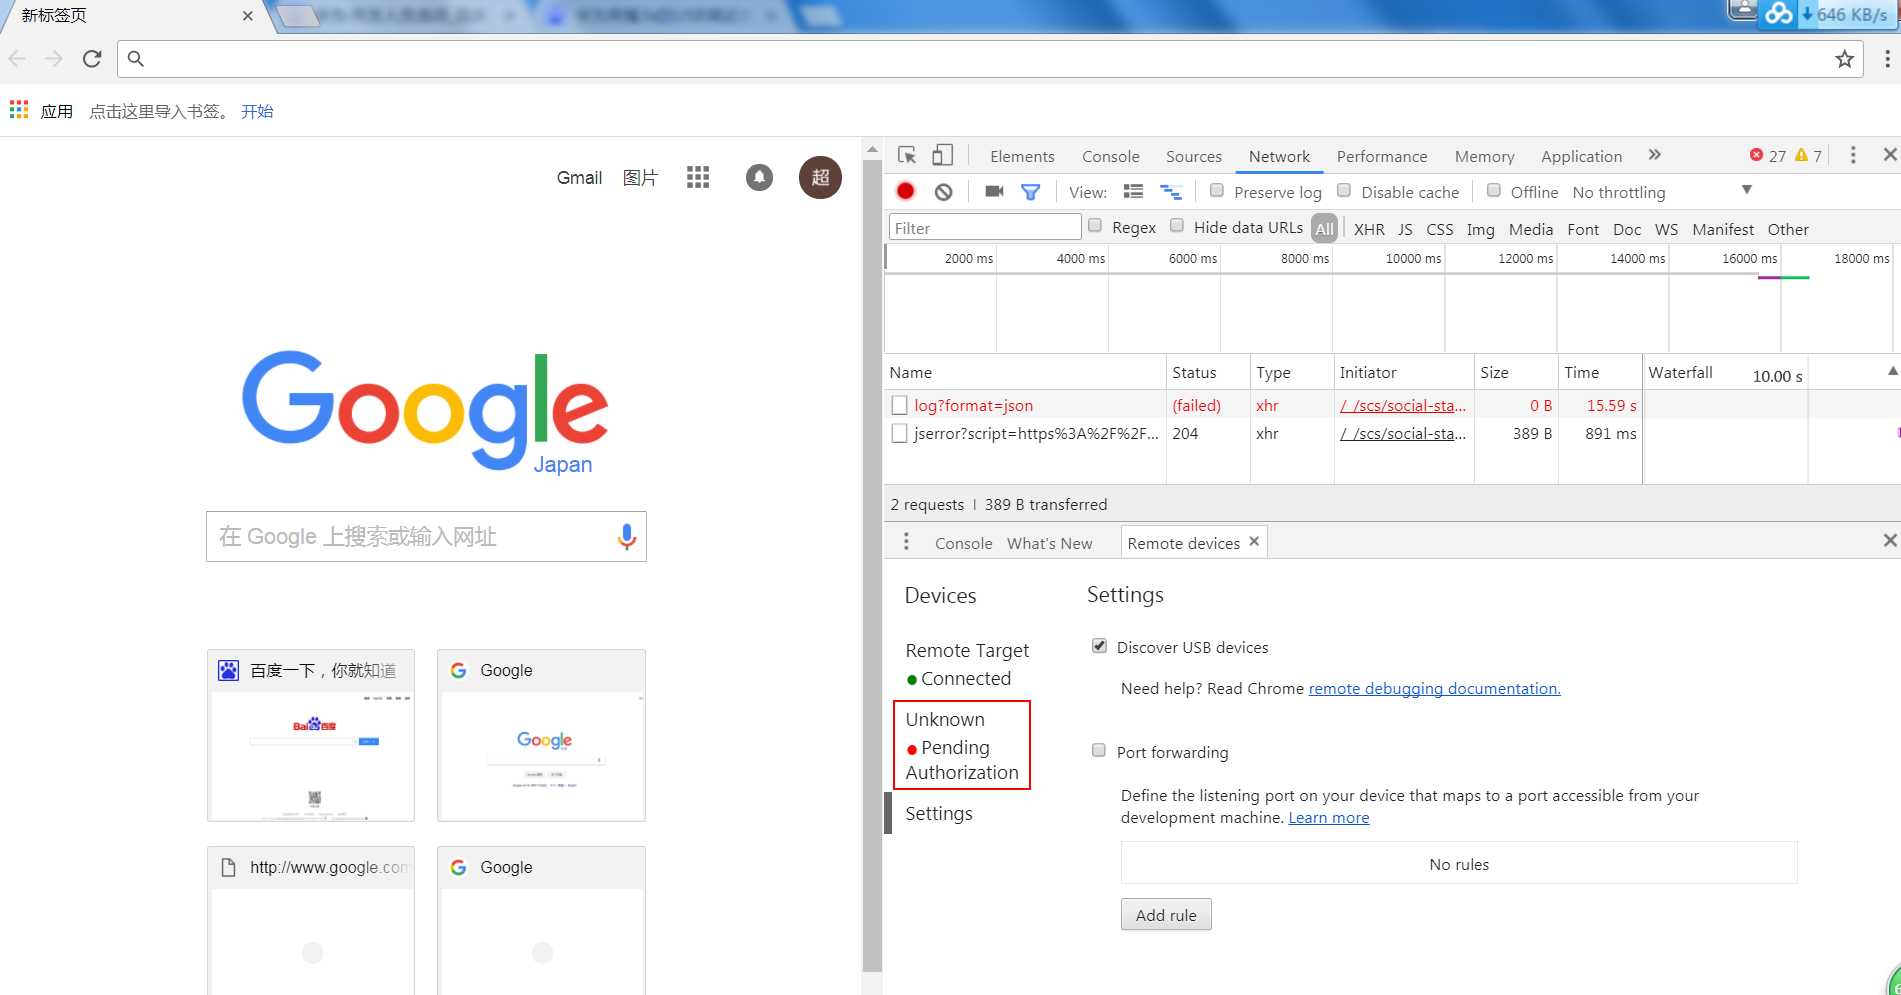1901x995 pixels.
Task: Enable Port forwarding checkbox
Action: pyautogui.click(x=1099, y=750)
